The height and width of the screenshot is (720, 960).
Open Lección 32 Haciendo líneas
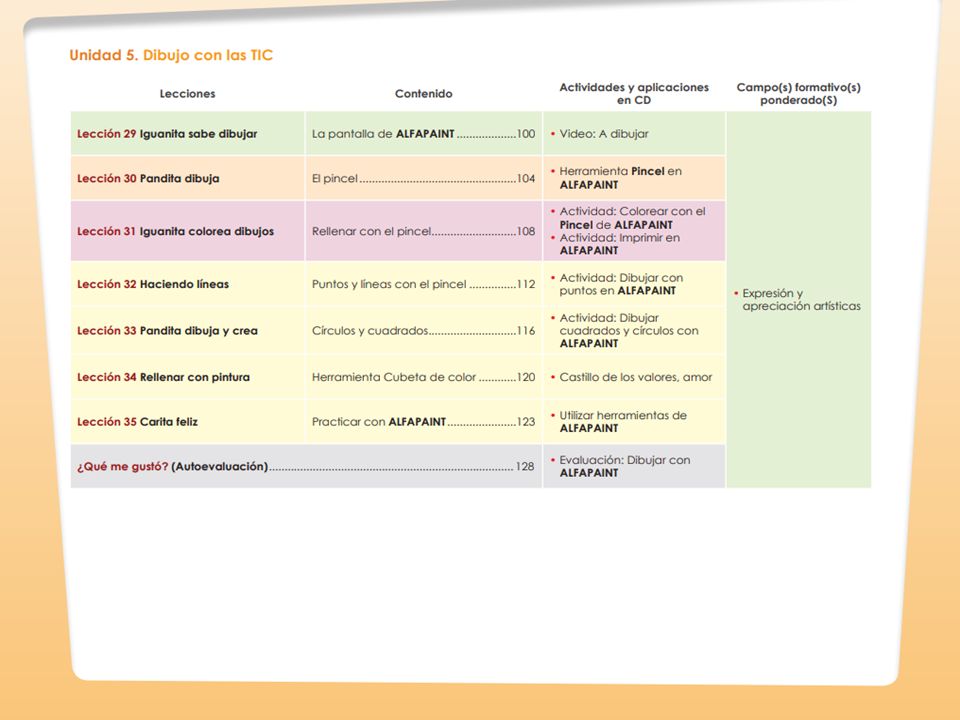point(153,284)
